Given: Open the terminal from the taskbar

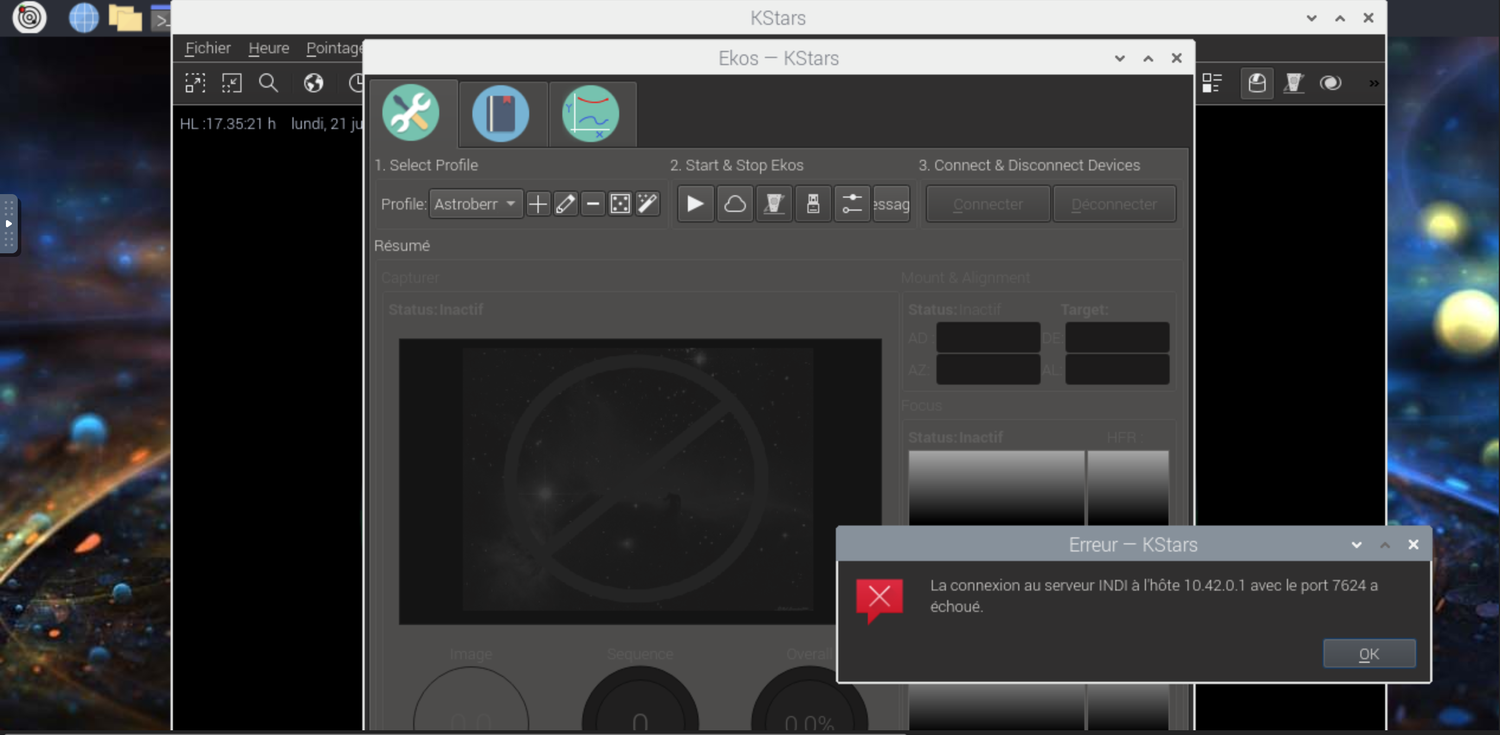Looking at the screenshot, I should (160, 17).
